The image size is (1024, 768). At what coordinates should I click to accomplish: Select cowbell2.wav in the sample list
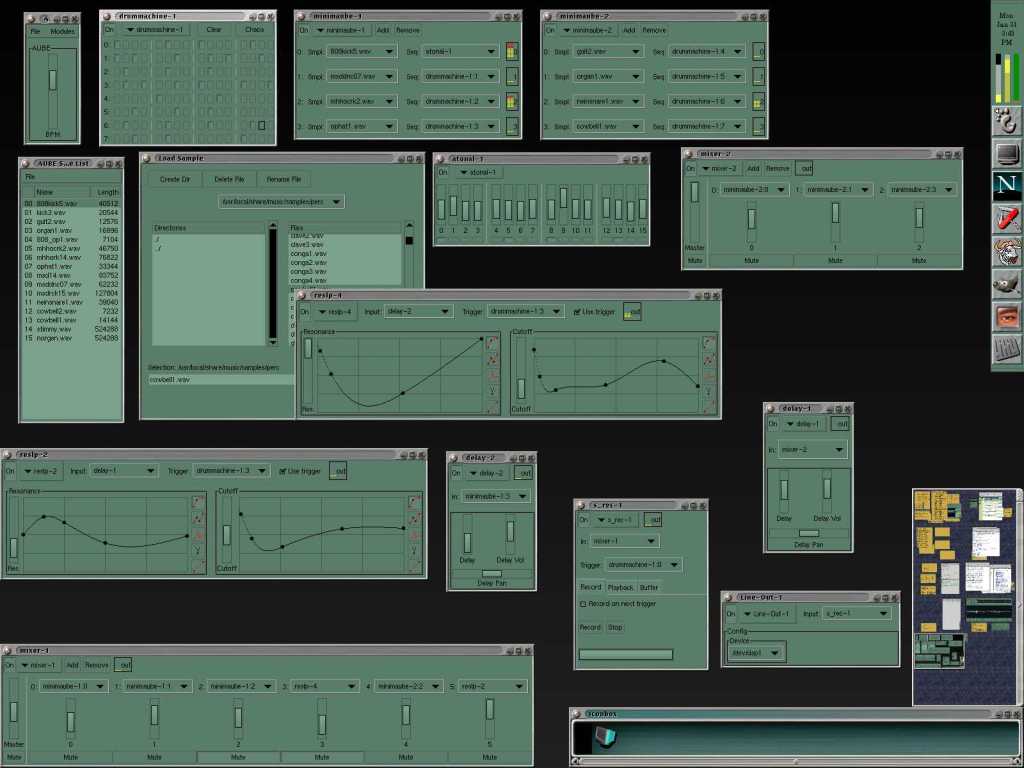click(52, 311)
